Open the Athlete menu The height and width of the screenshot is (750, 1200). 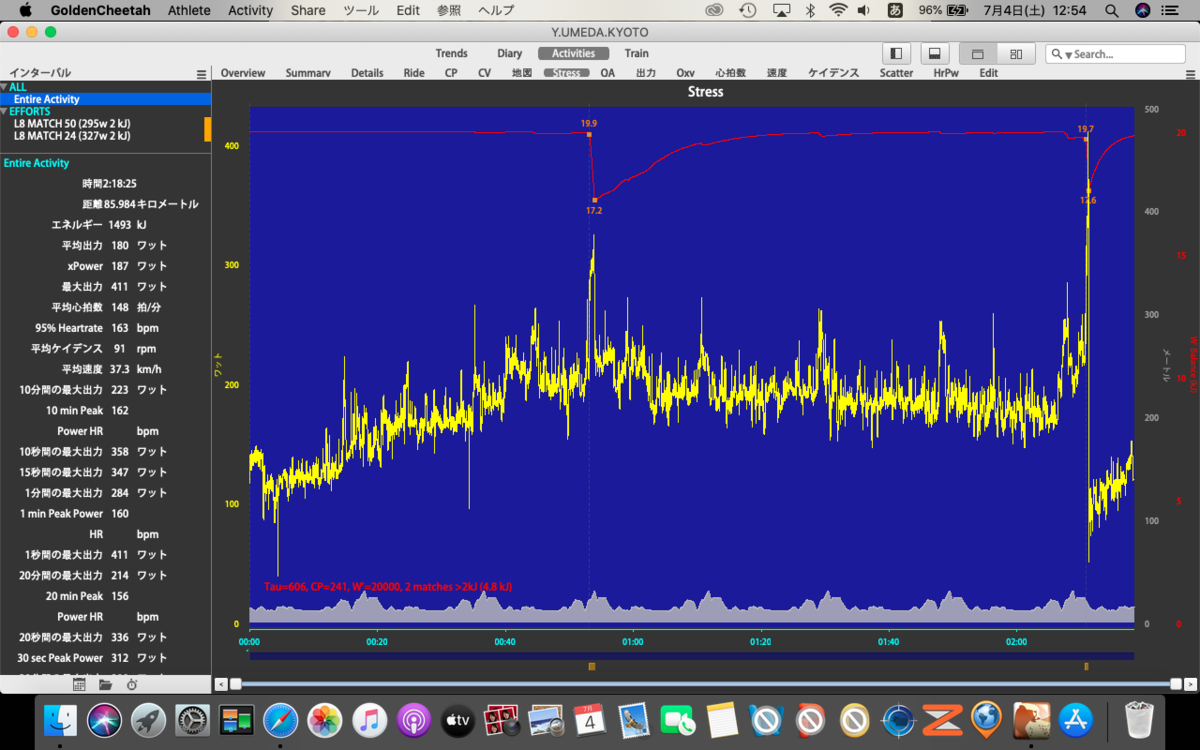click(x=189, y=10)
